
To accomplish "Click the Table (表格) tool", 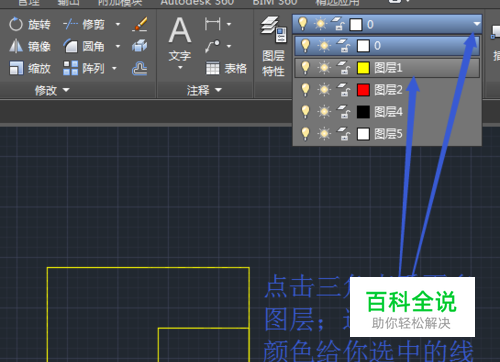I will point(226,68).
